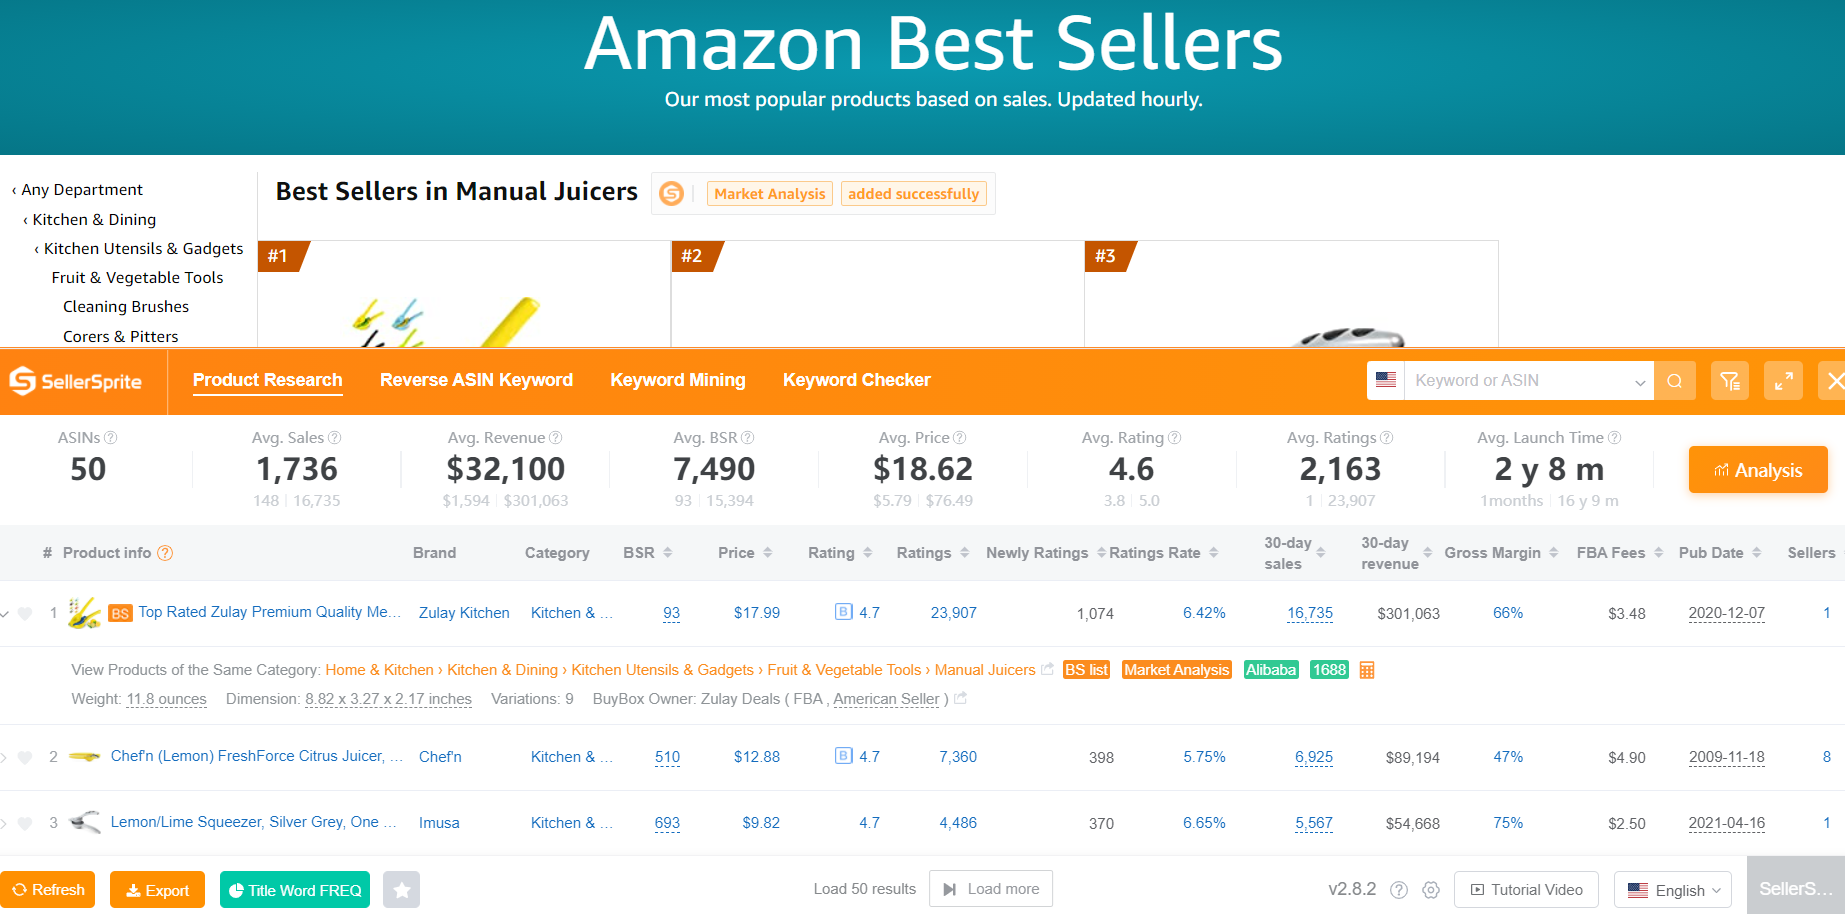The image size is (1845, 914).
Task: Open the filter list icon
Action: 1729,381
